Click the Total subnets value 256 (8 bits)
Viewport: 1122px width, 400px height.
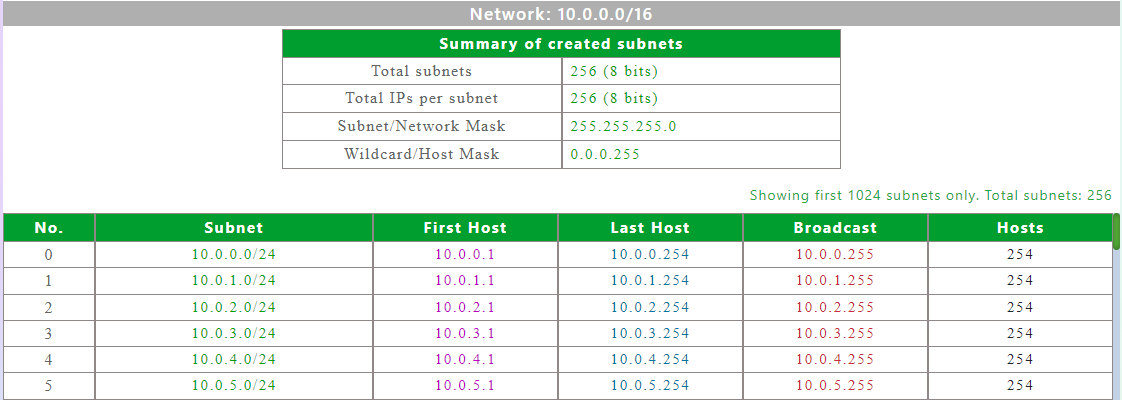(614, 71)
